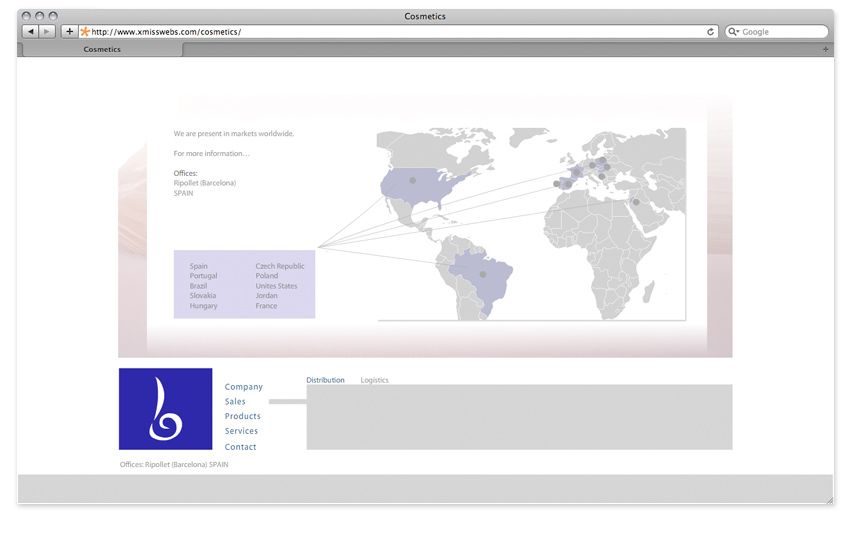Open the Contact page link
This screenshot has width=852, height=550.
241,447
